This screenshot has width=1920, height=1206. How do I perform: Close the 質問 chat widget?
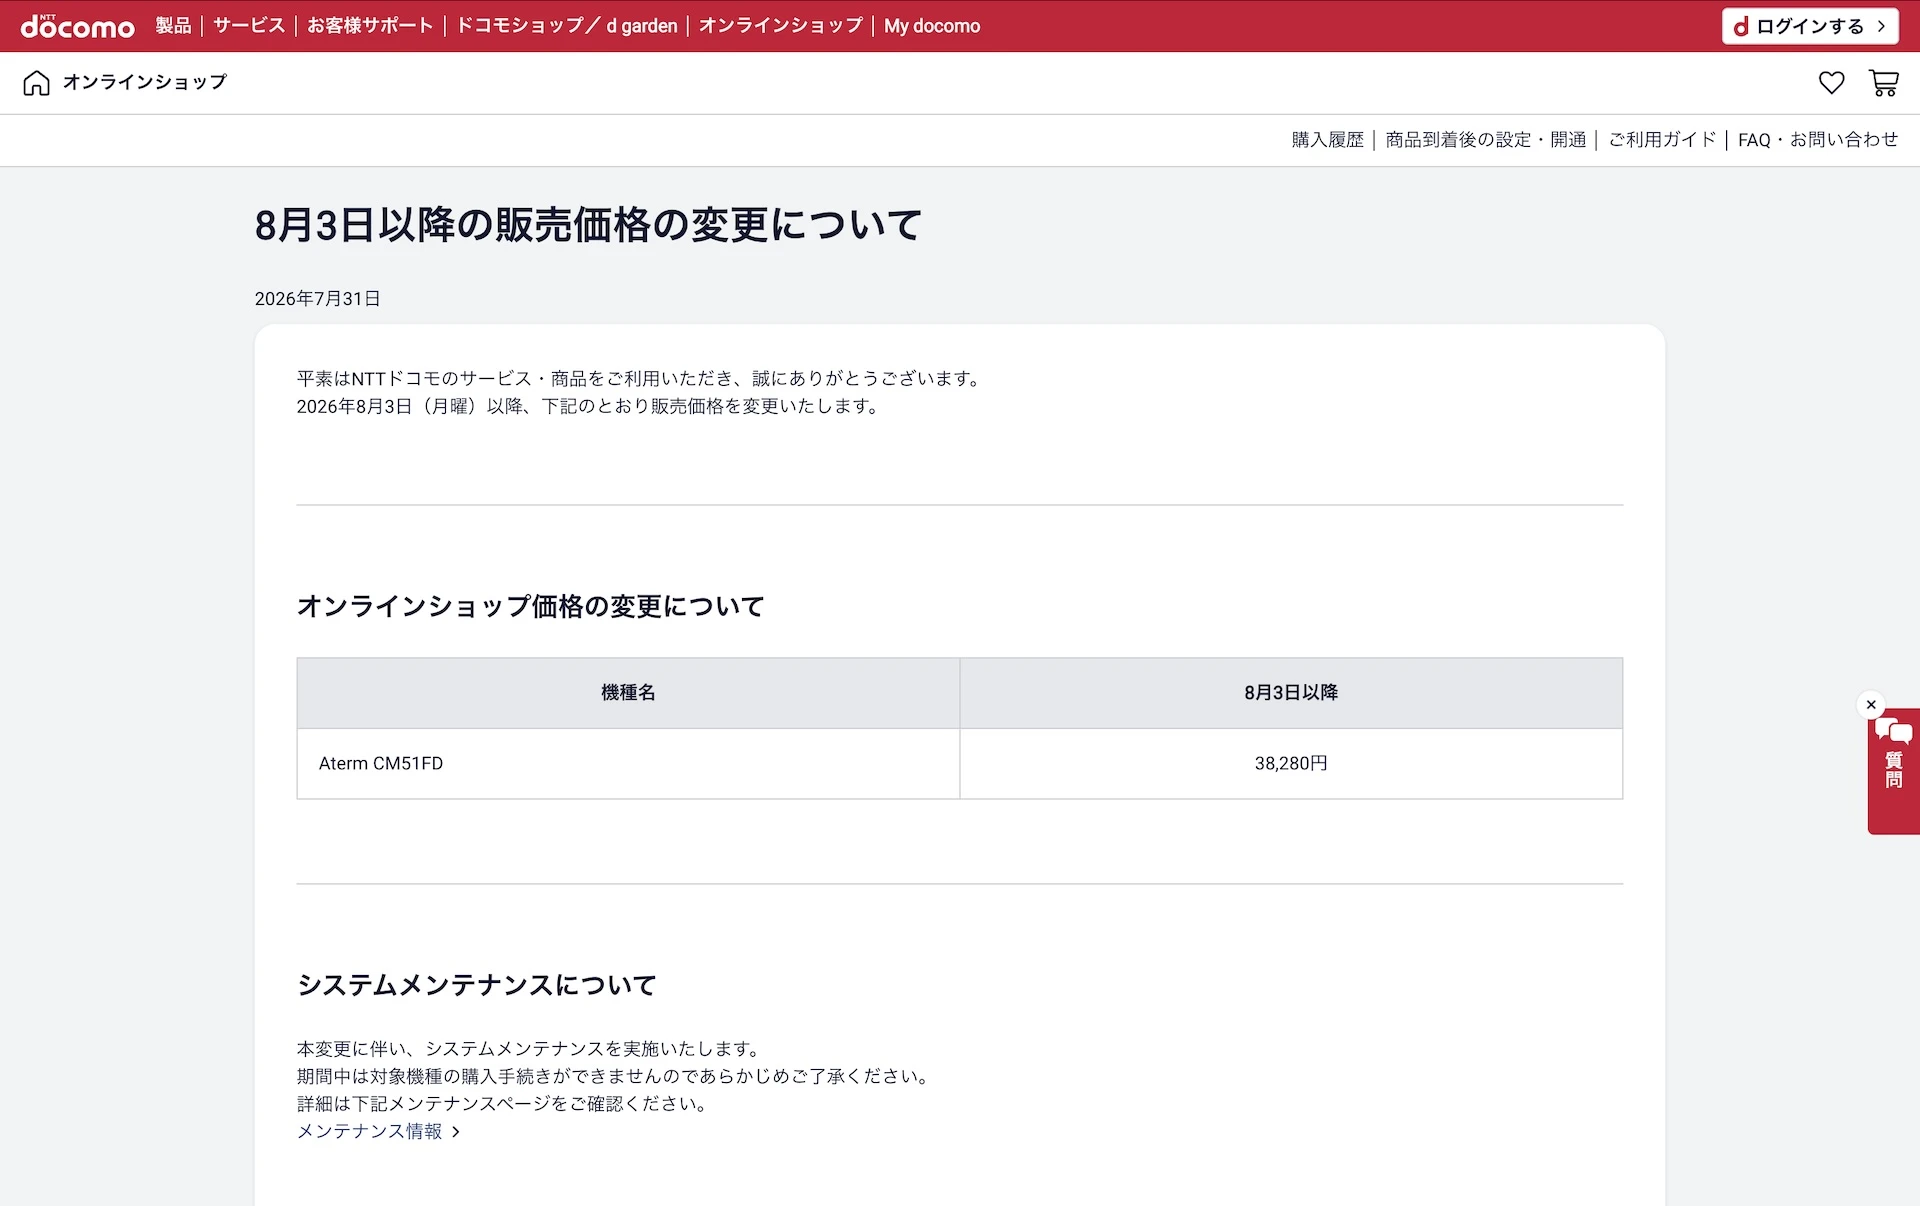(x=1871, y=705)
